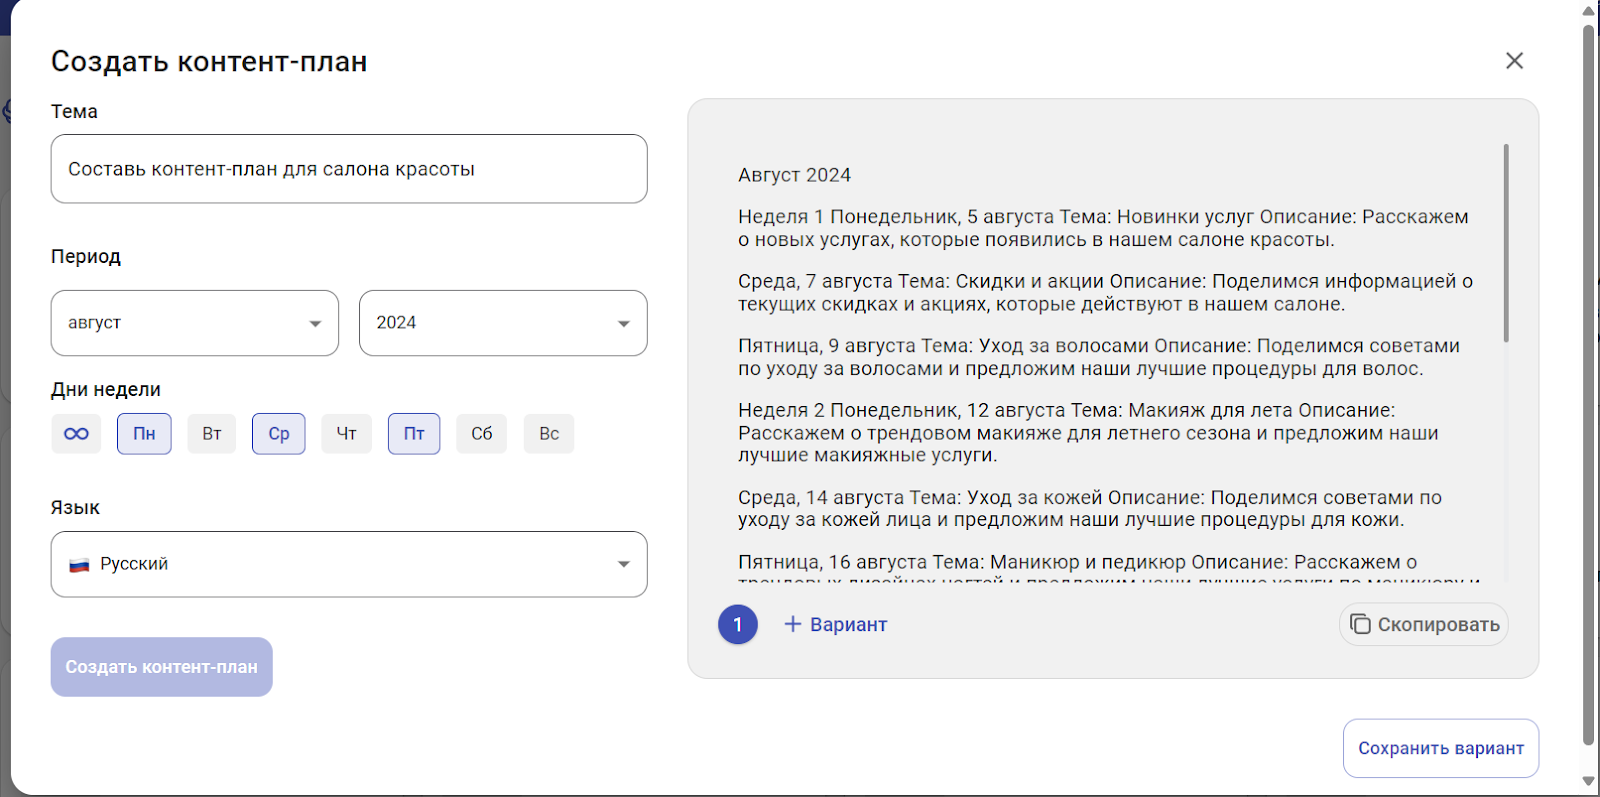Expand the Язык language dropdown

pyautogui.click(x=349, y=564)
